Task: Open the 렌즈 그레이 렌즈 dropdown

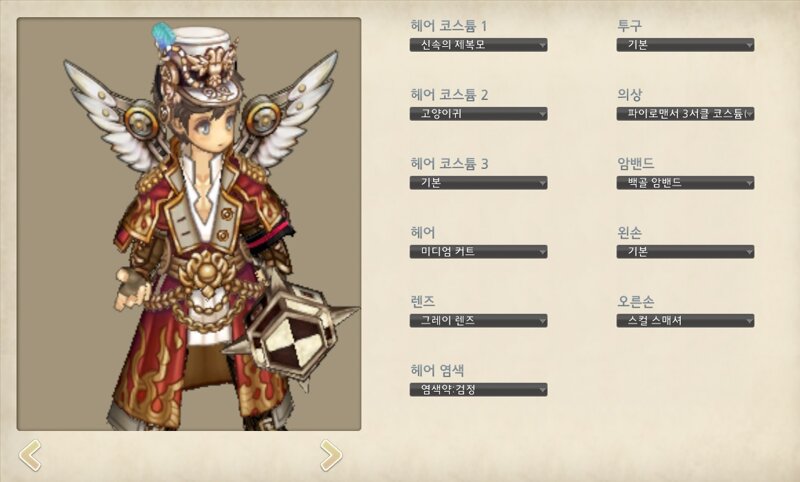Action: coord(479,320)
